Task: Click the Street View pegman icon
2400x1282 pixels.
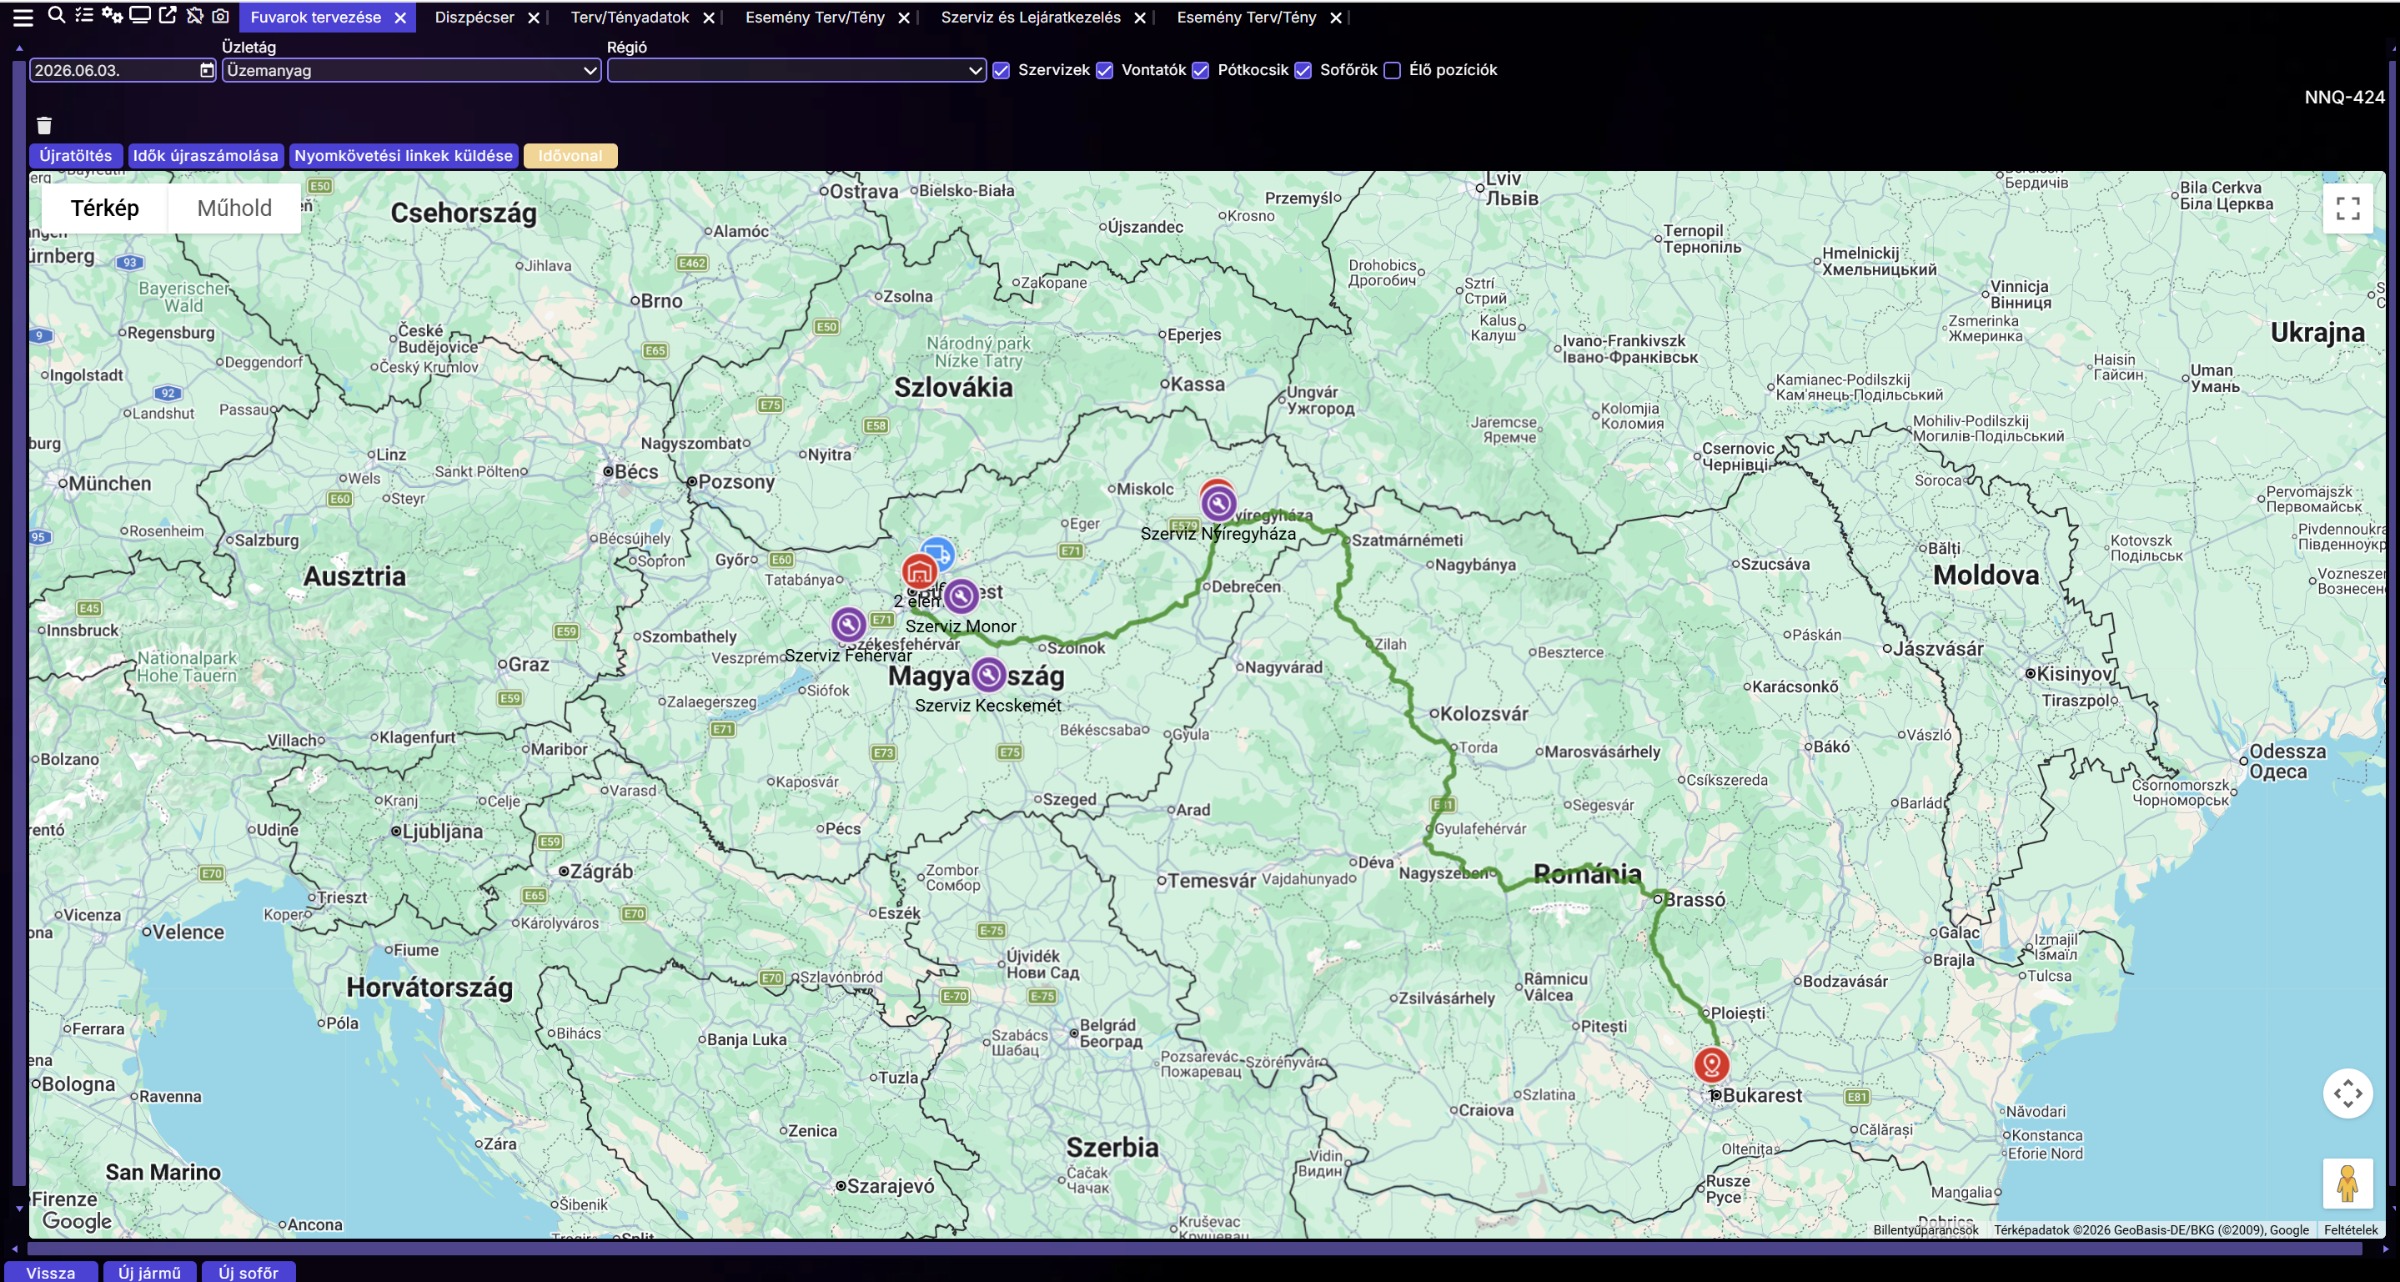Action: pyautogui.click(x=2348, y=1184)
